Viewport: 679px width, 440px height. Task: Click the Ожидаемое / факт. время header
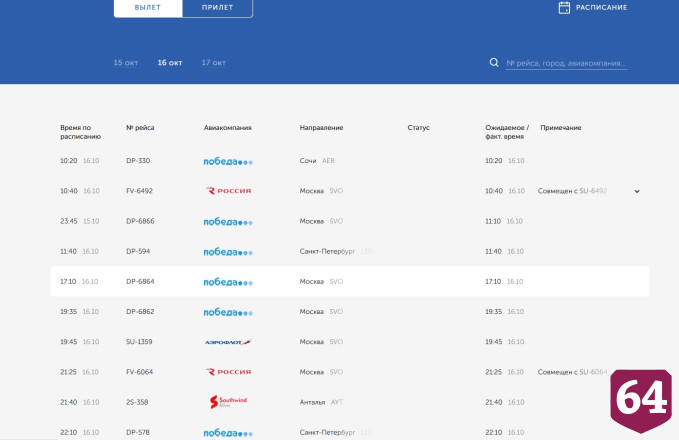[x=507, y=132]
